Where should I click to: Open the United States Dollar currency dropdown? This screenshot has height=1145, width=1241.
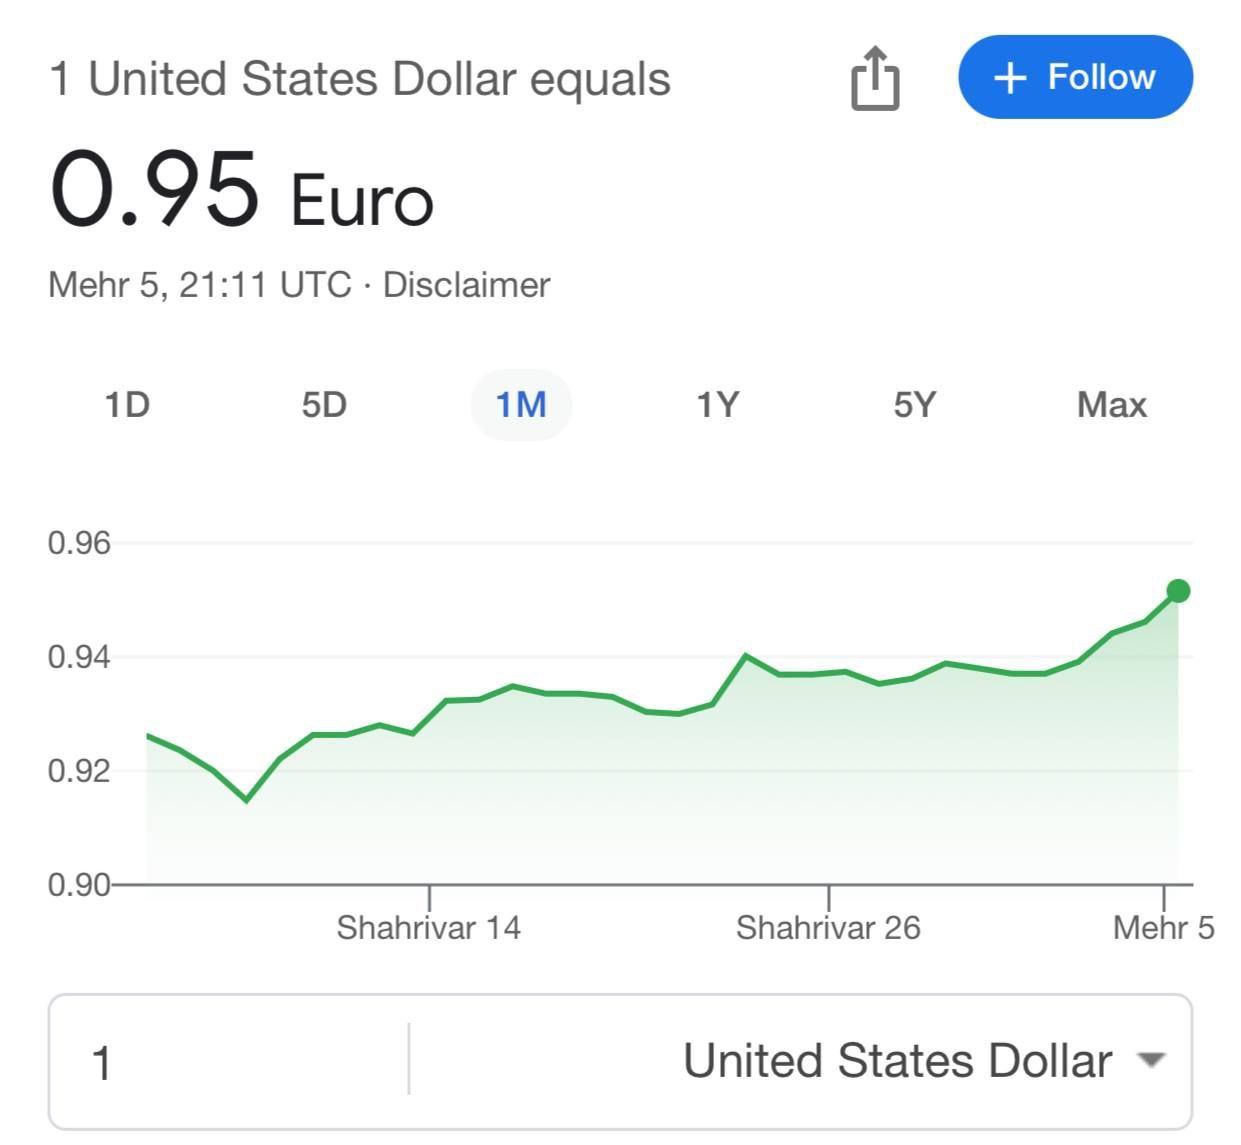pyautogui.click(x=802, y=1062)
